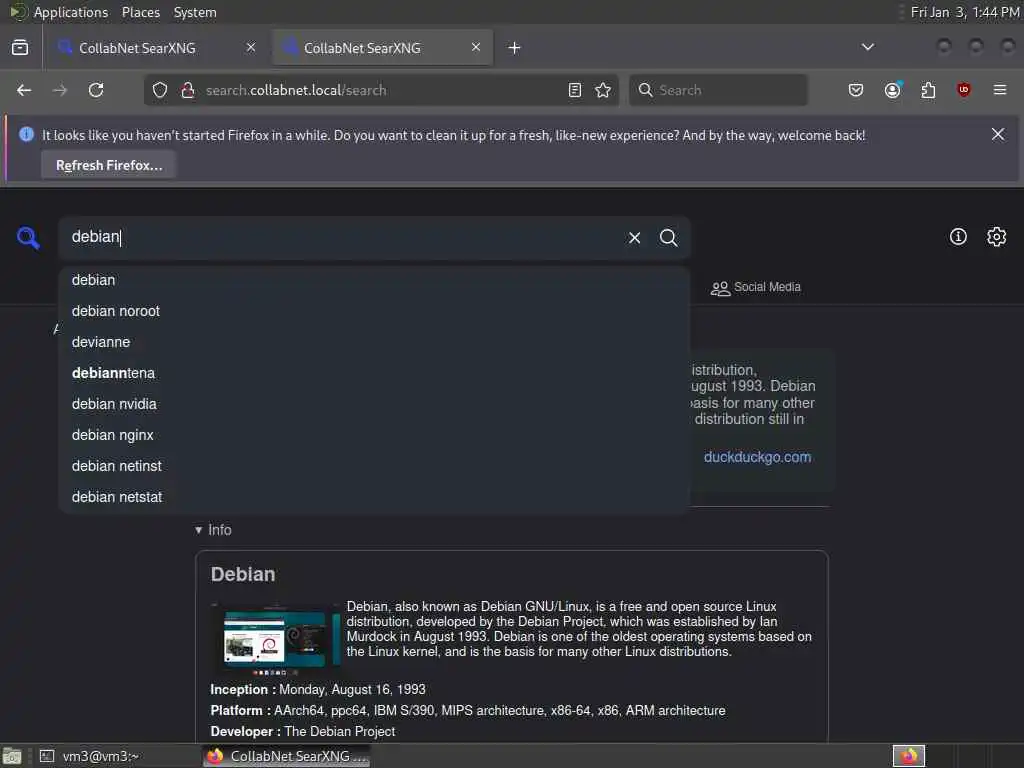This screenshot has width=1024, height=768.
Task: Click show desktop icon in bottom panel
Action: click(x=12, y=756)
